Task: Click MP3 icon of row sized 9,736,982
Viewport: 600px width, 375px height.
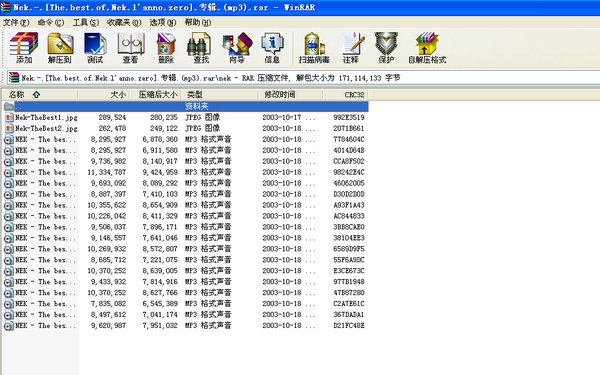Action: 8,161
